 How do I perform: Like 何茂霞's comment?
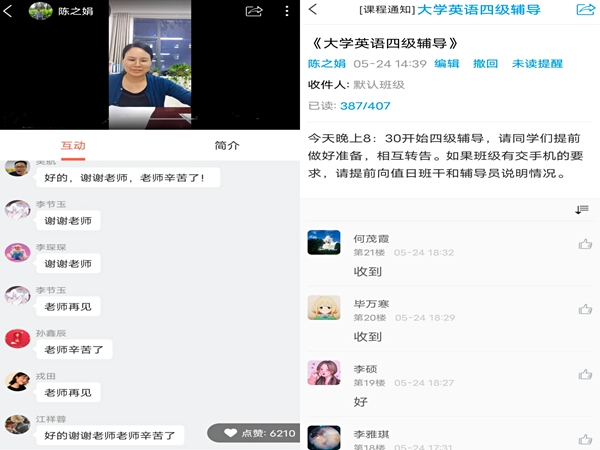click(585, 244)
